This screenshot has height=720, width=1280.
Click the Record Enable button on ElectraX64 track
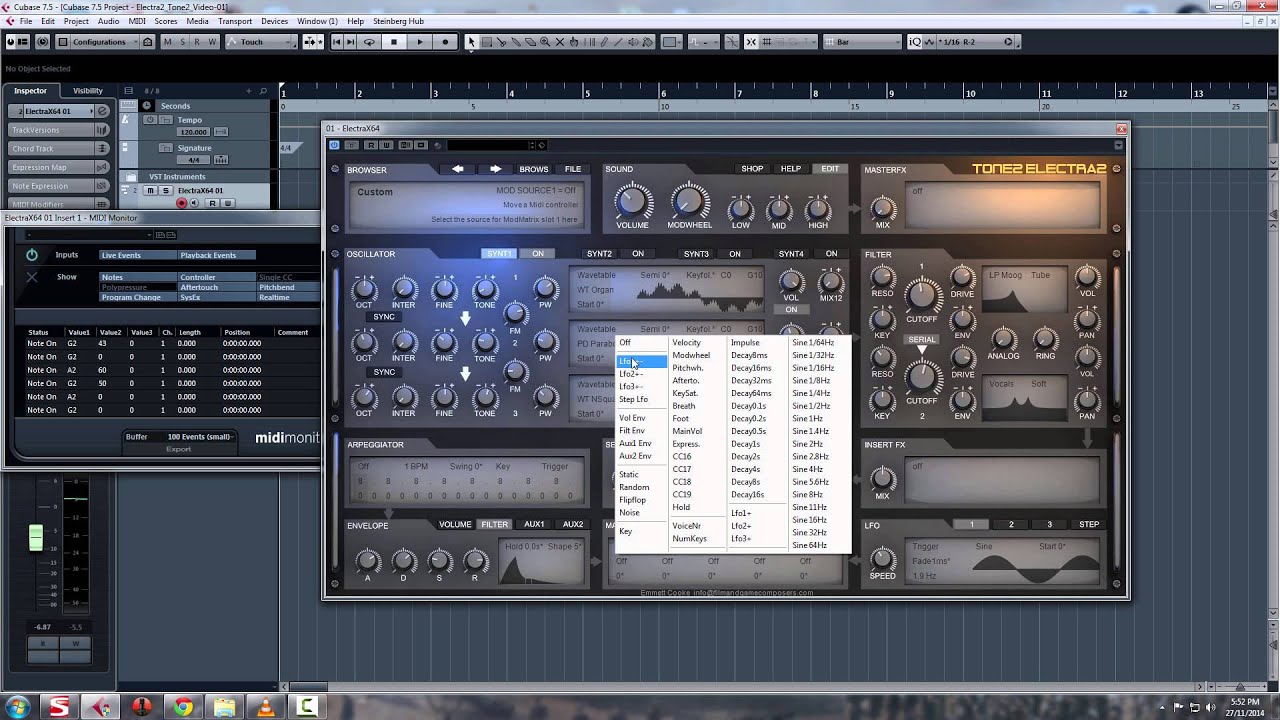pyautogui.click(x=182, y=203)
